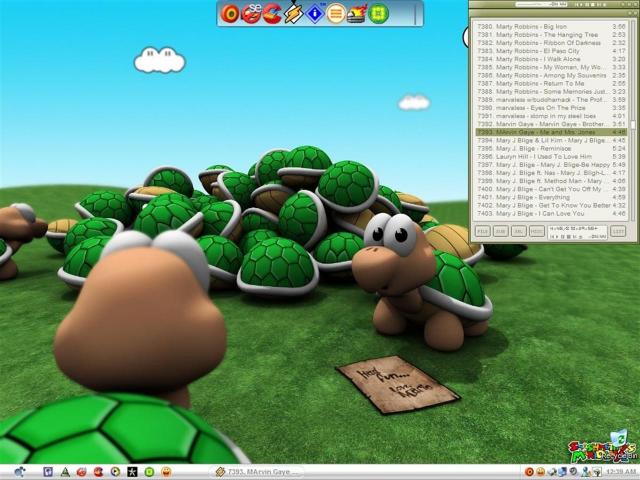The height and width of the screenshot is (480, 640).
Task: Open the purple quick launch icon
Action: click(x=48, y=472)
